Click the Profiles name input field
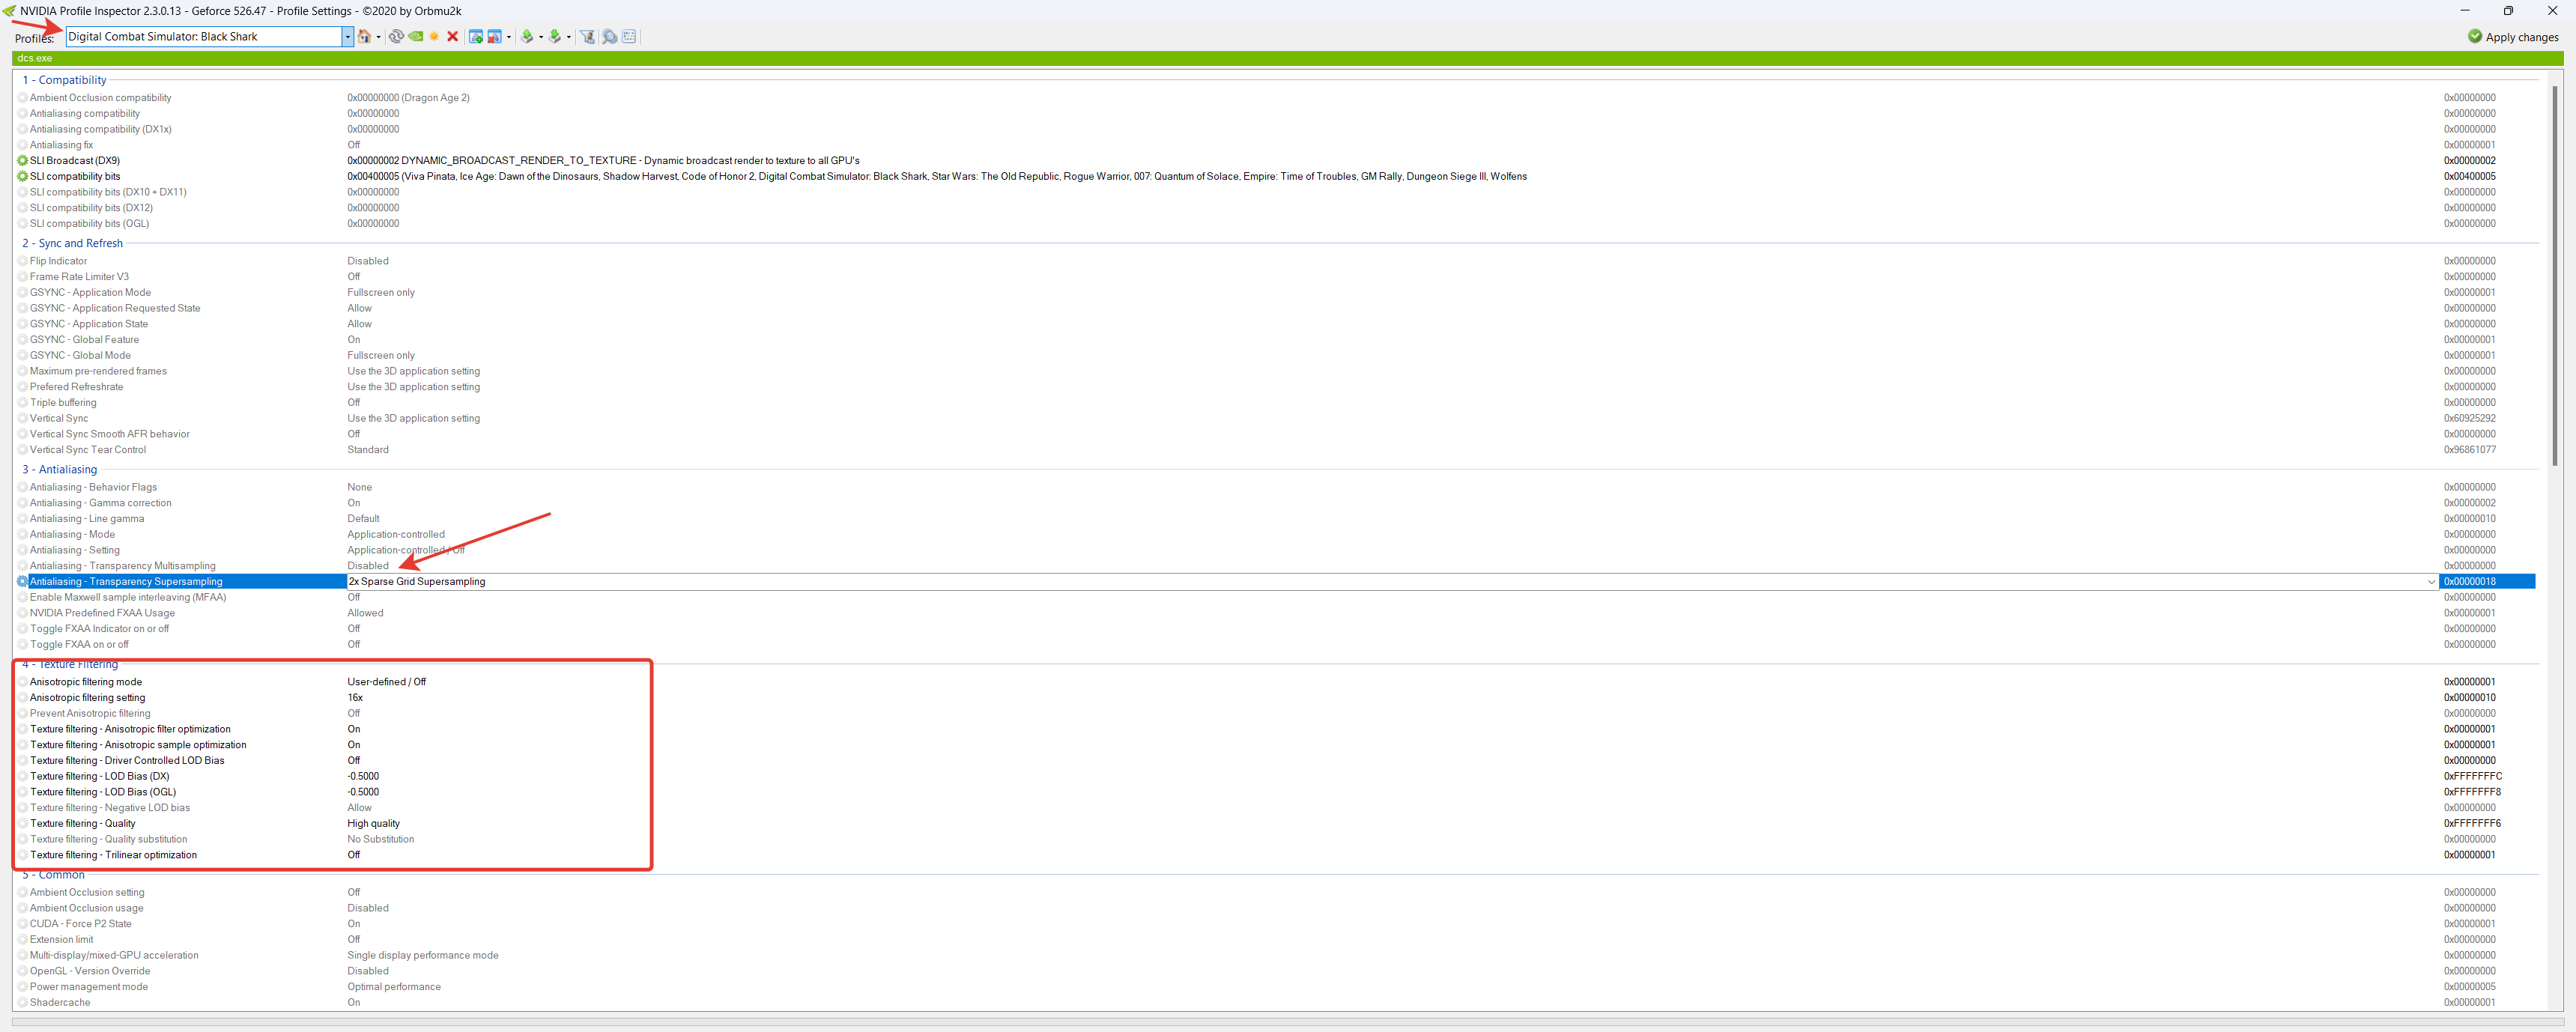This screenshot has width=2576, height=1032. point(204,37)
